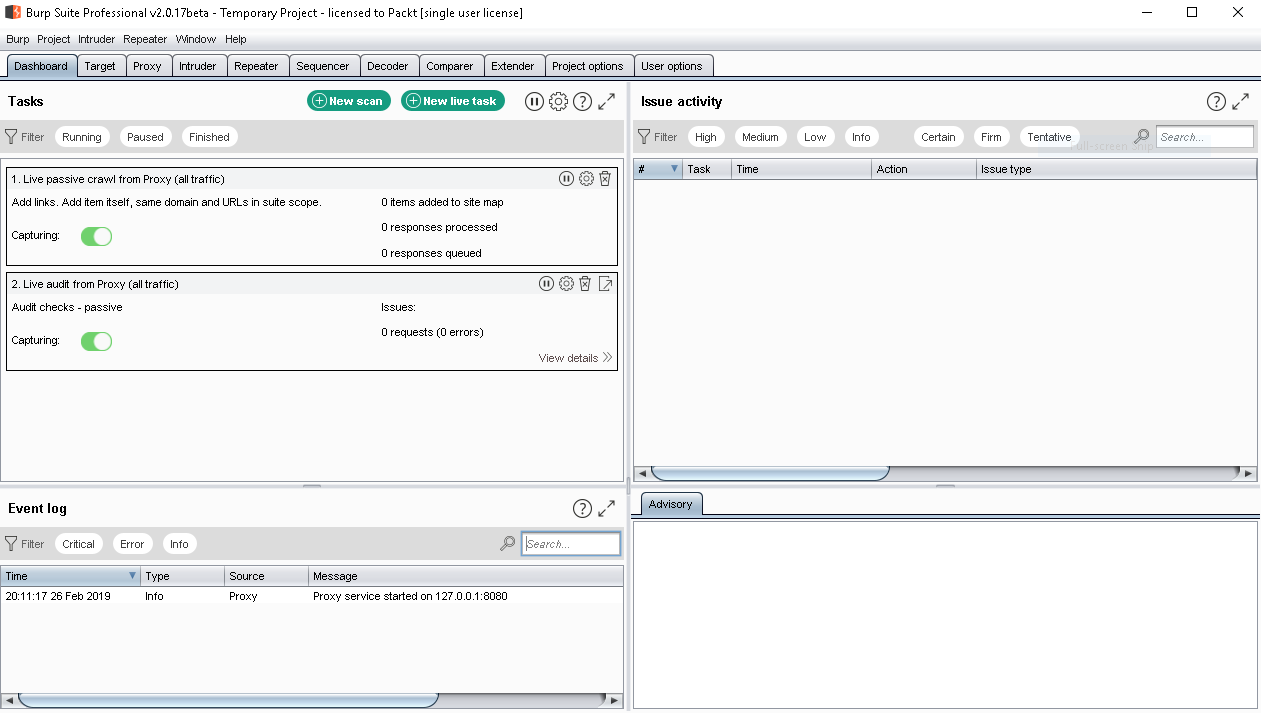Open the Project options tab
The height and width of the screenshot is (713, 1261).
coord(588,66)
